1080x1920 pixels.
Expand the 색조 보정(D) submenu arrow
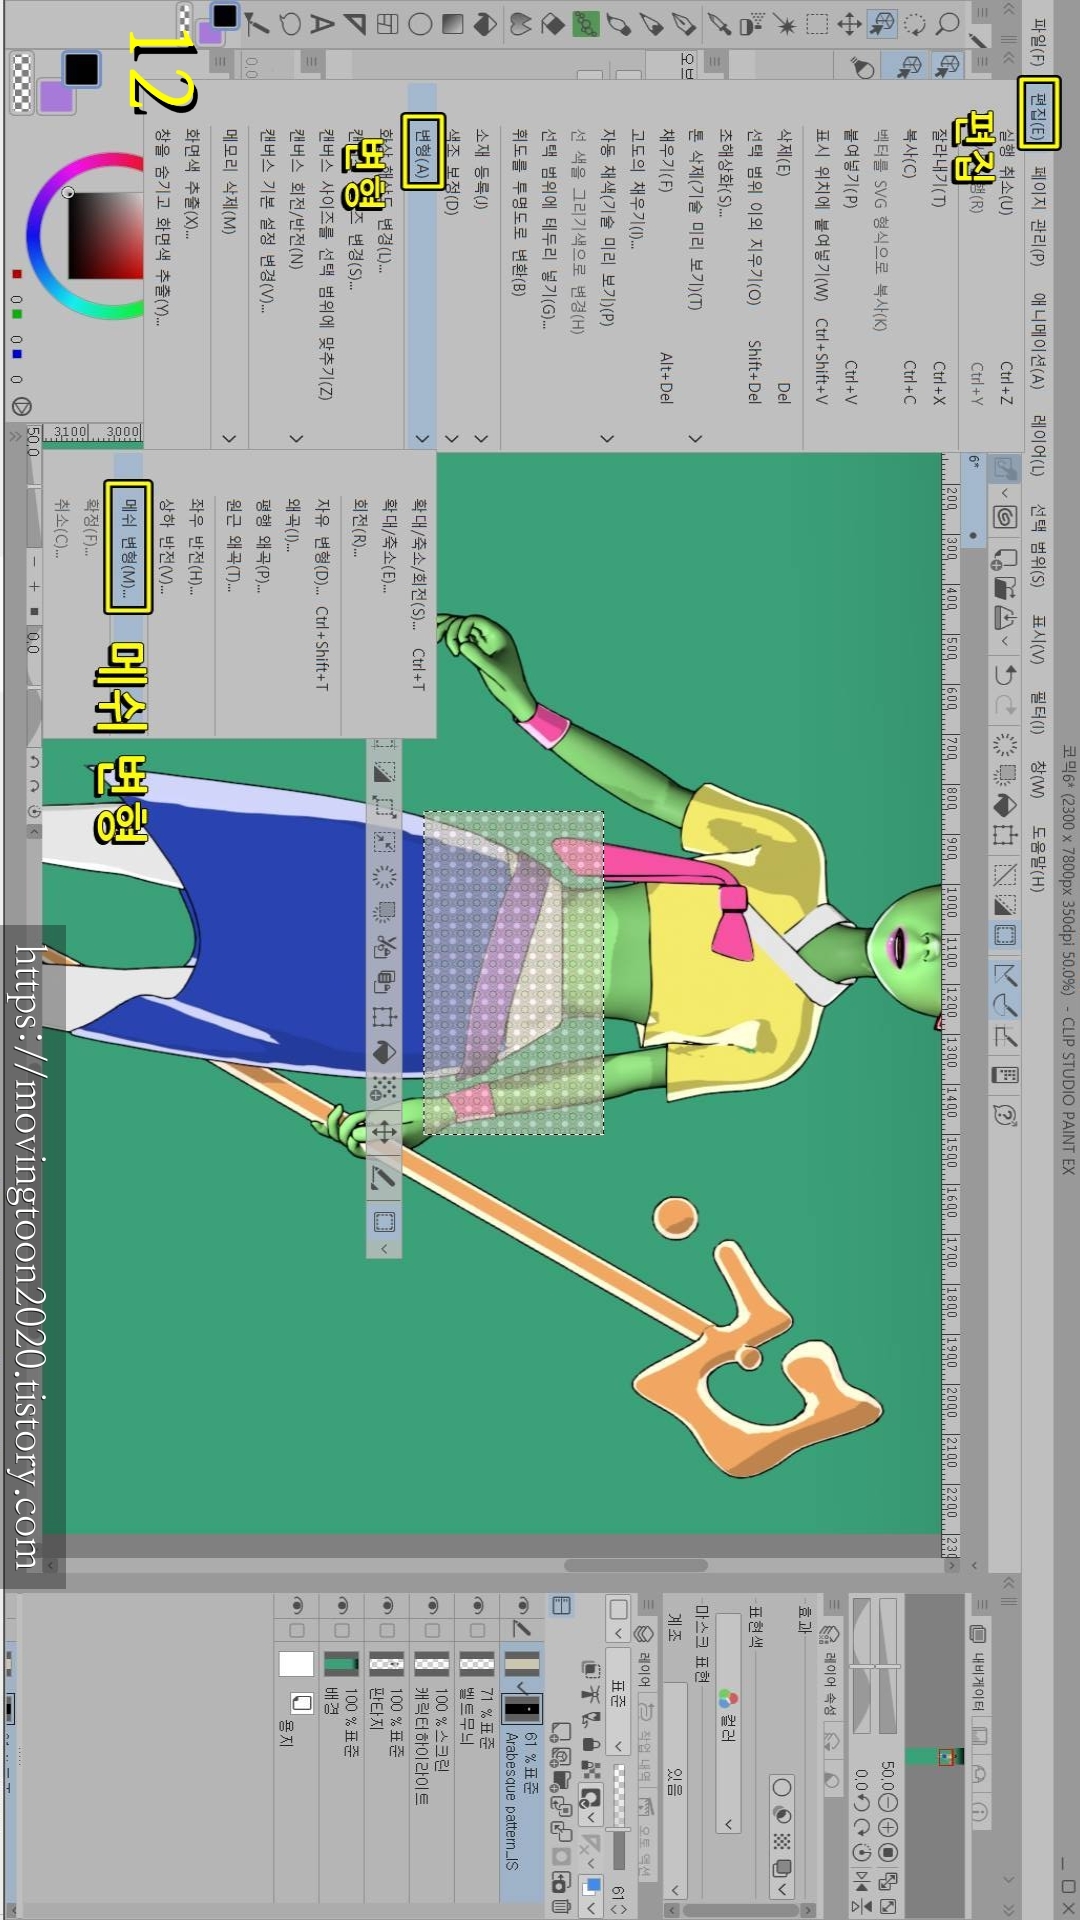(x=452, y=438)
